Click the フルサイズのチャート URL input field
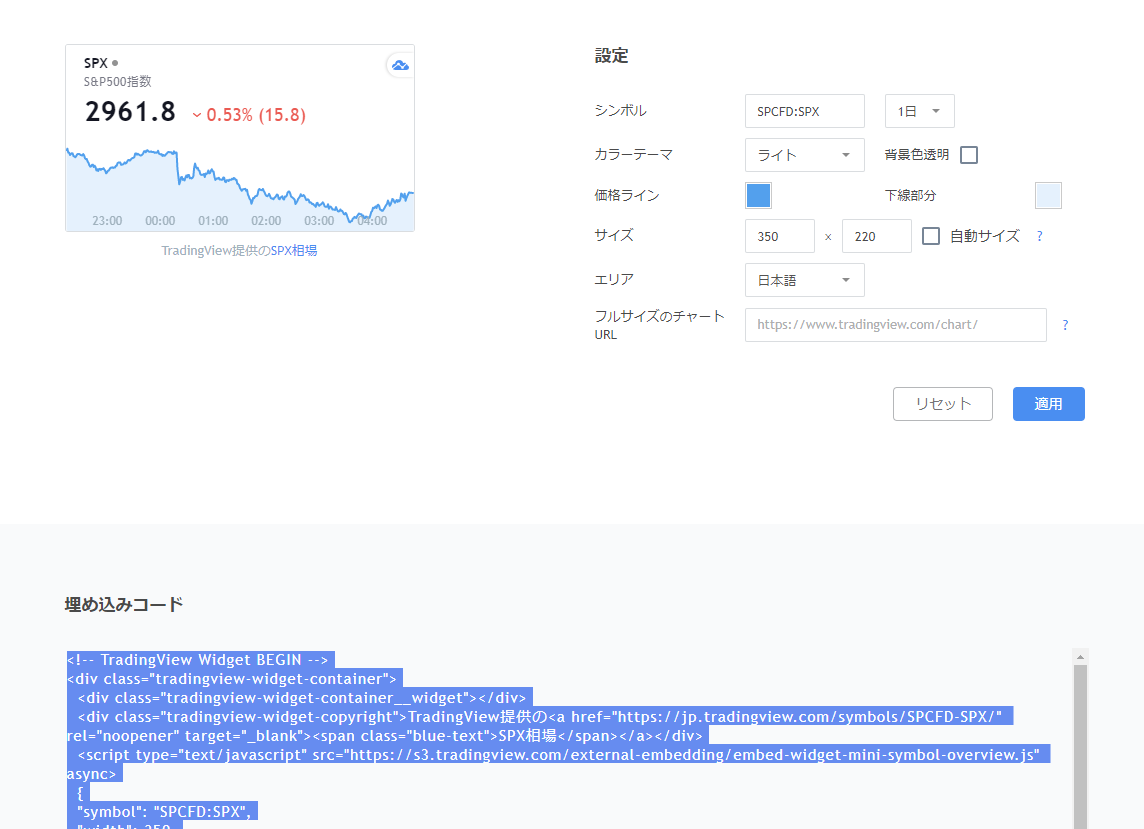 tap(895, 325)
